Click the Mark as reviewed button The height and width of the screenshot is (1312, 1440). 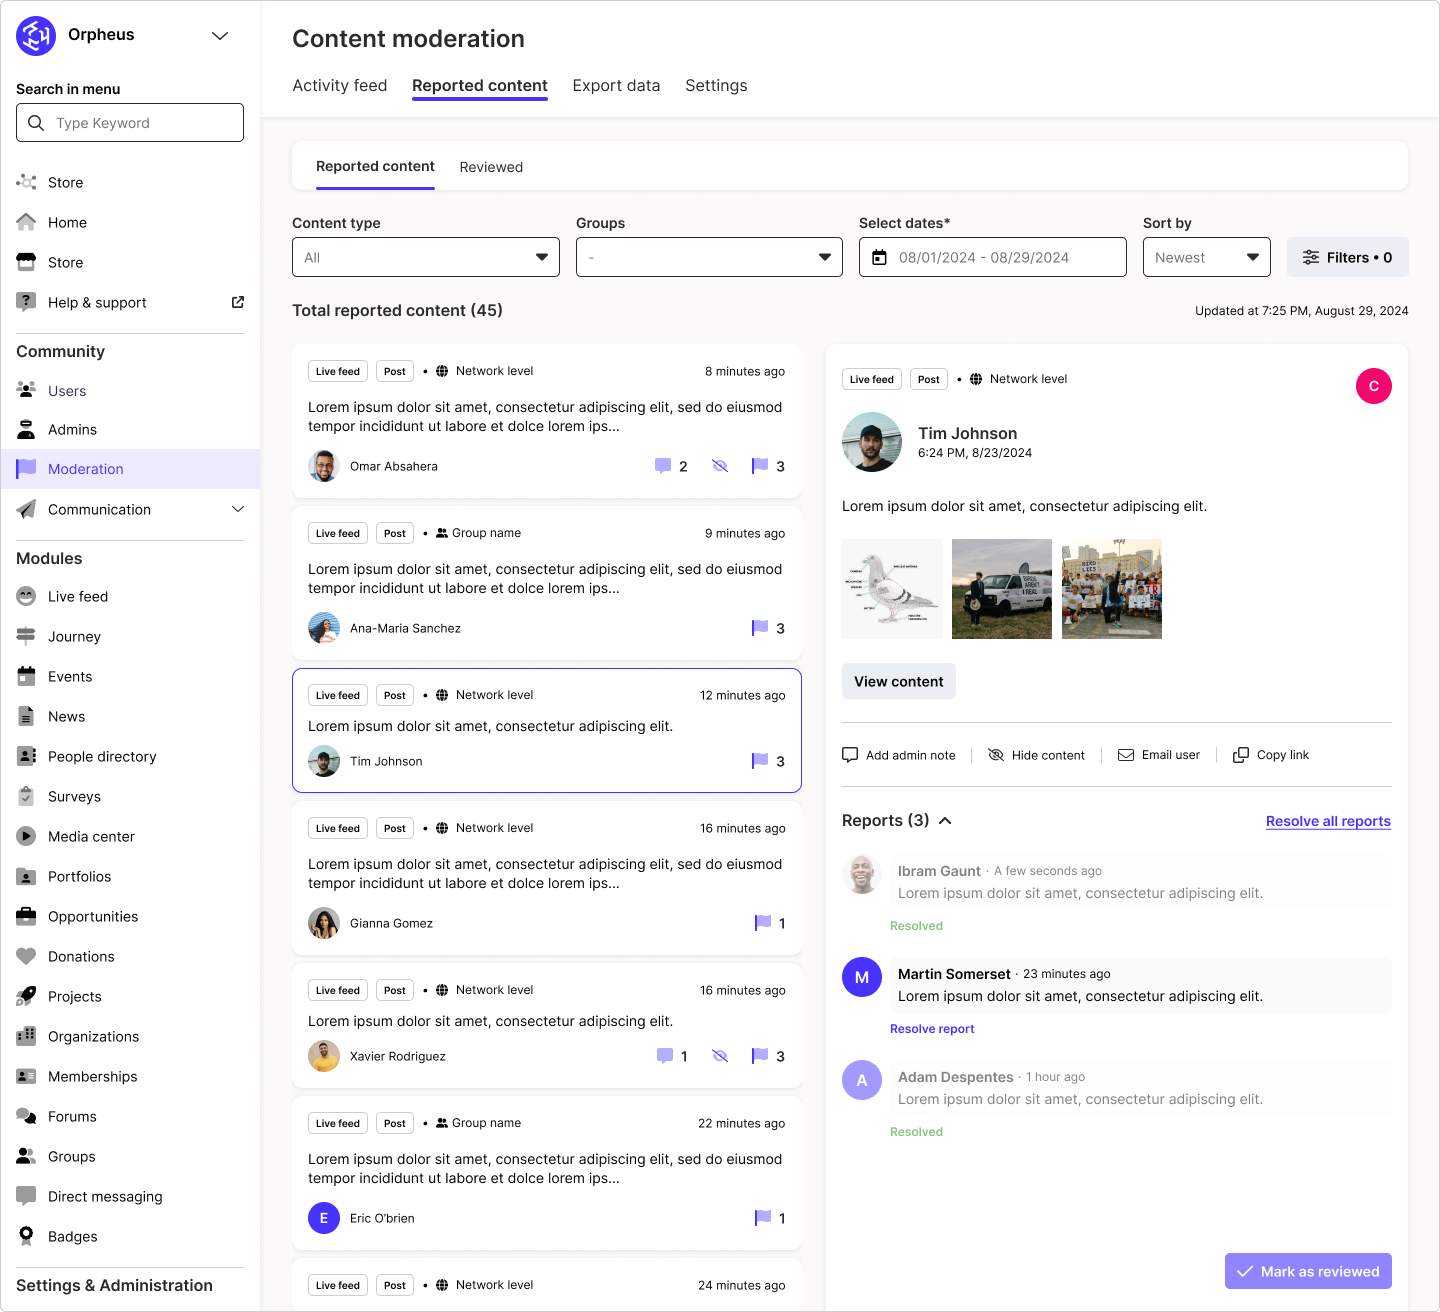[x=1308, y=1271]
